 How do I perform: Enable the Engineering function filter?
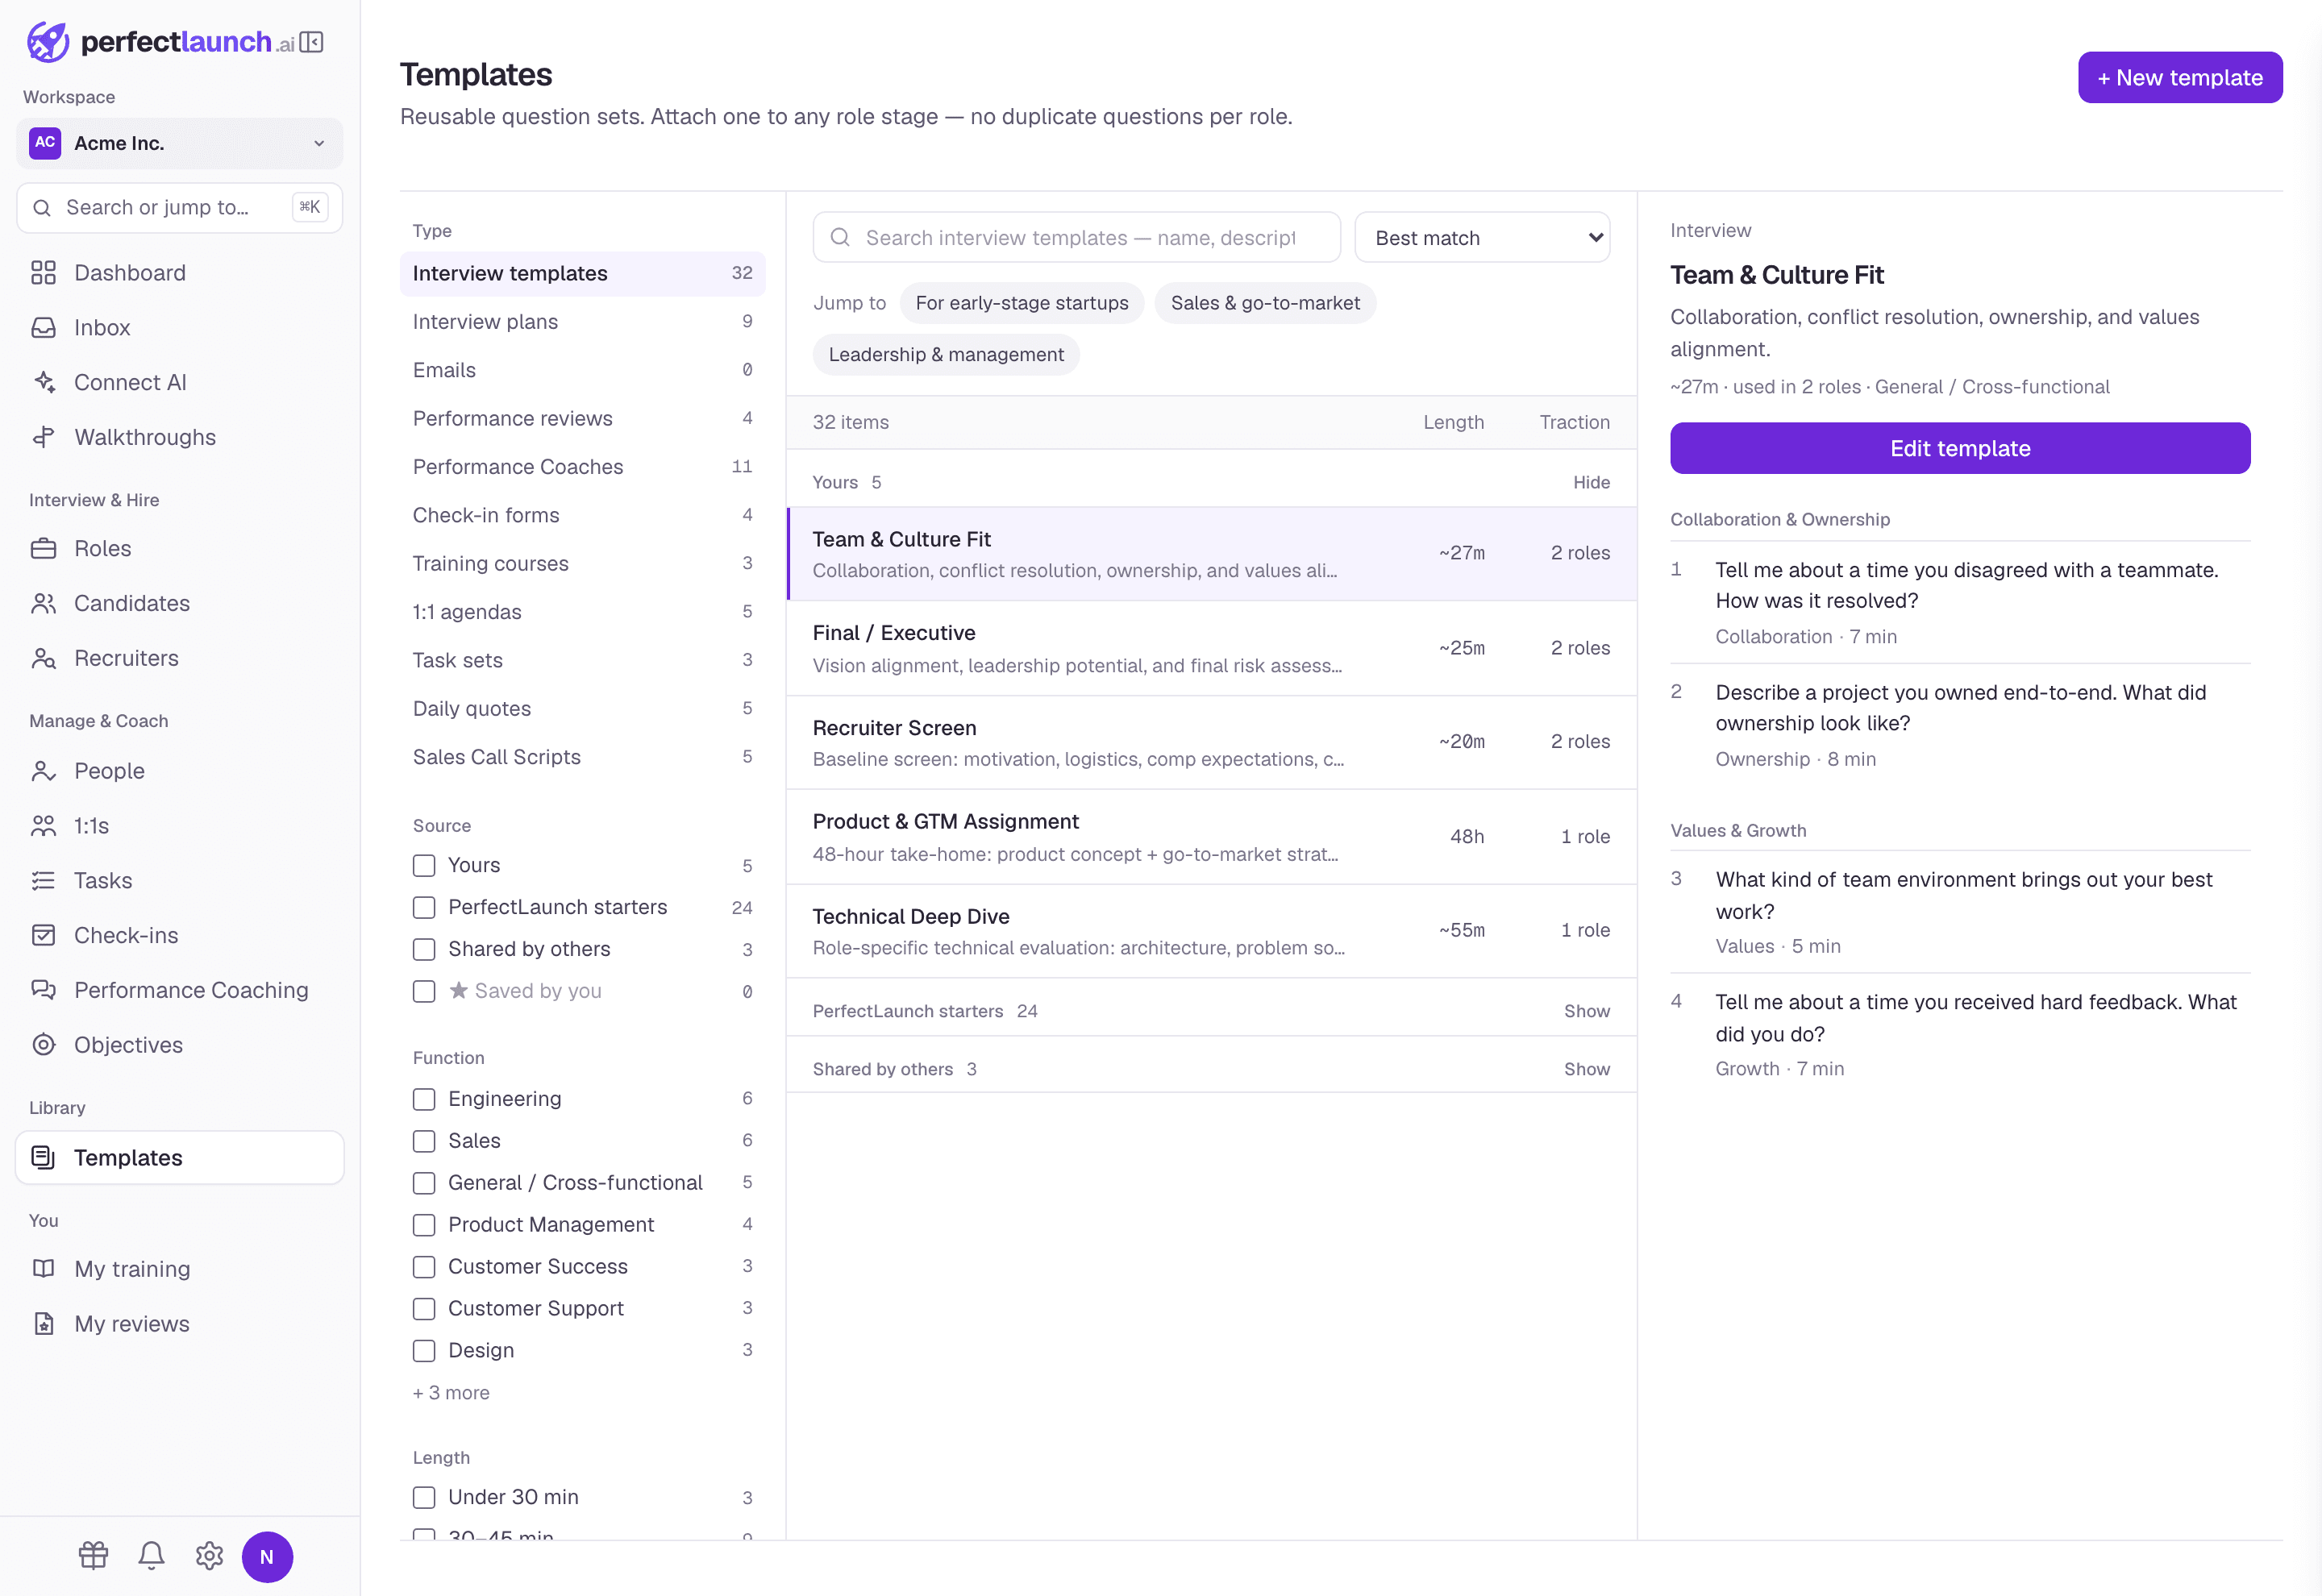coord(424,1099)
